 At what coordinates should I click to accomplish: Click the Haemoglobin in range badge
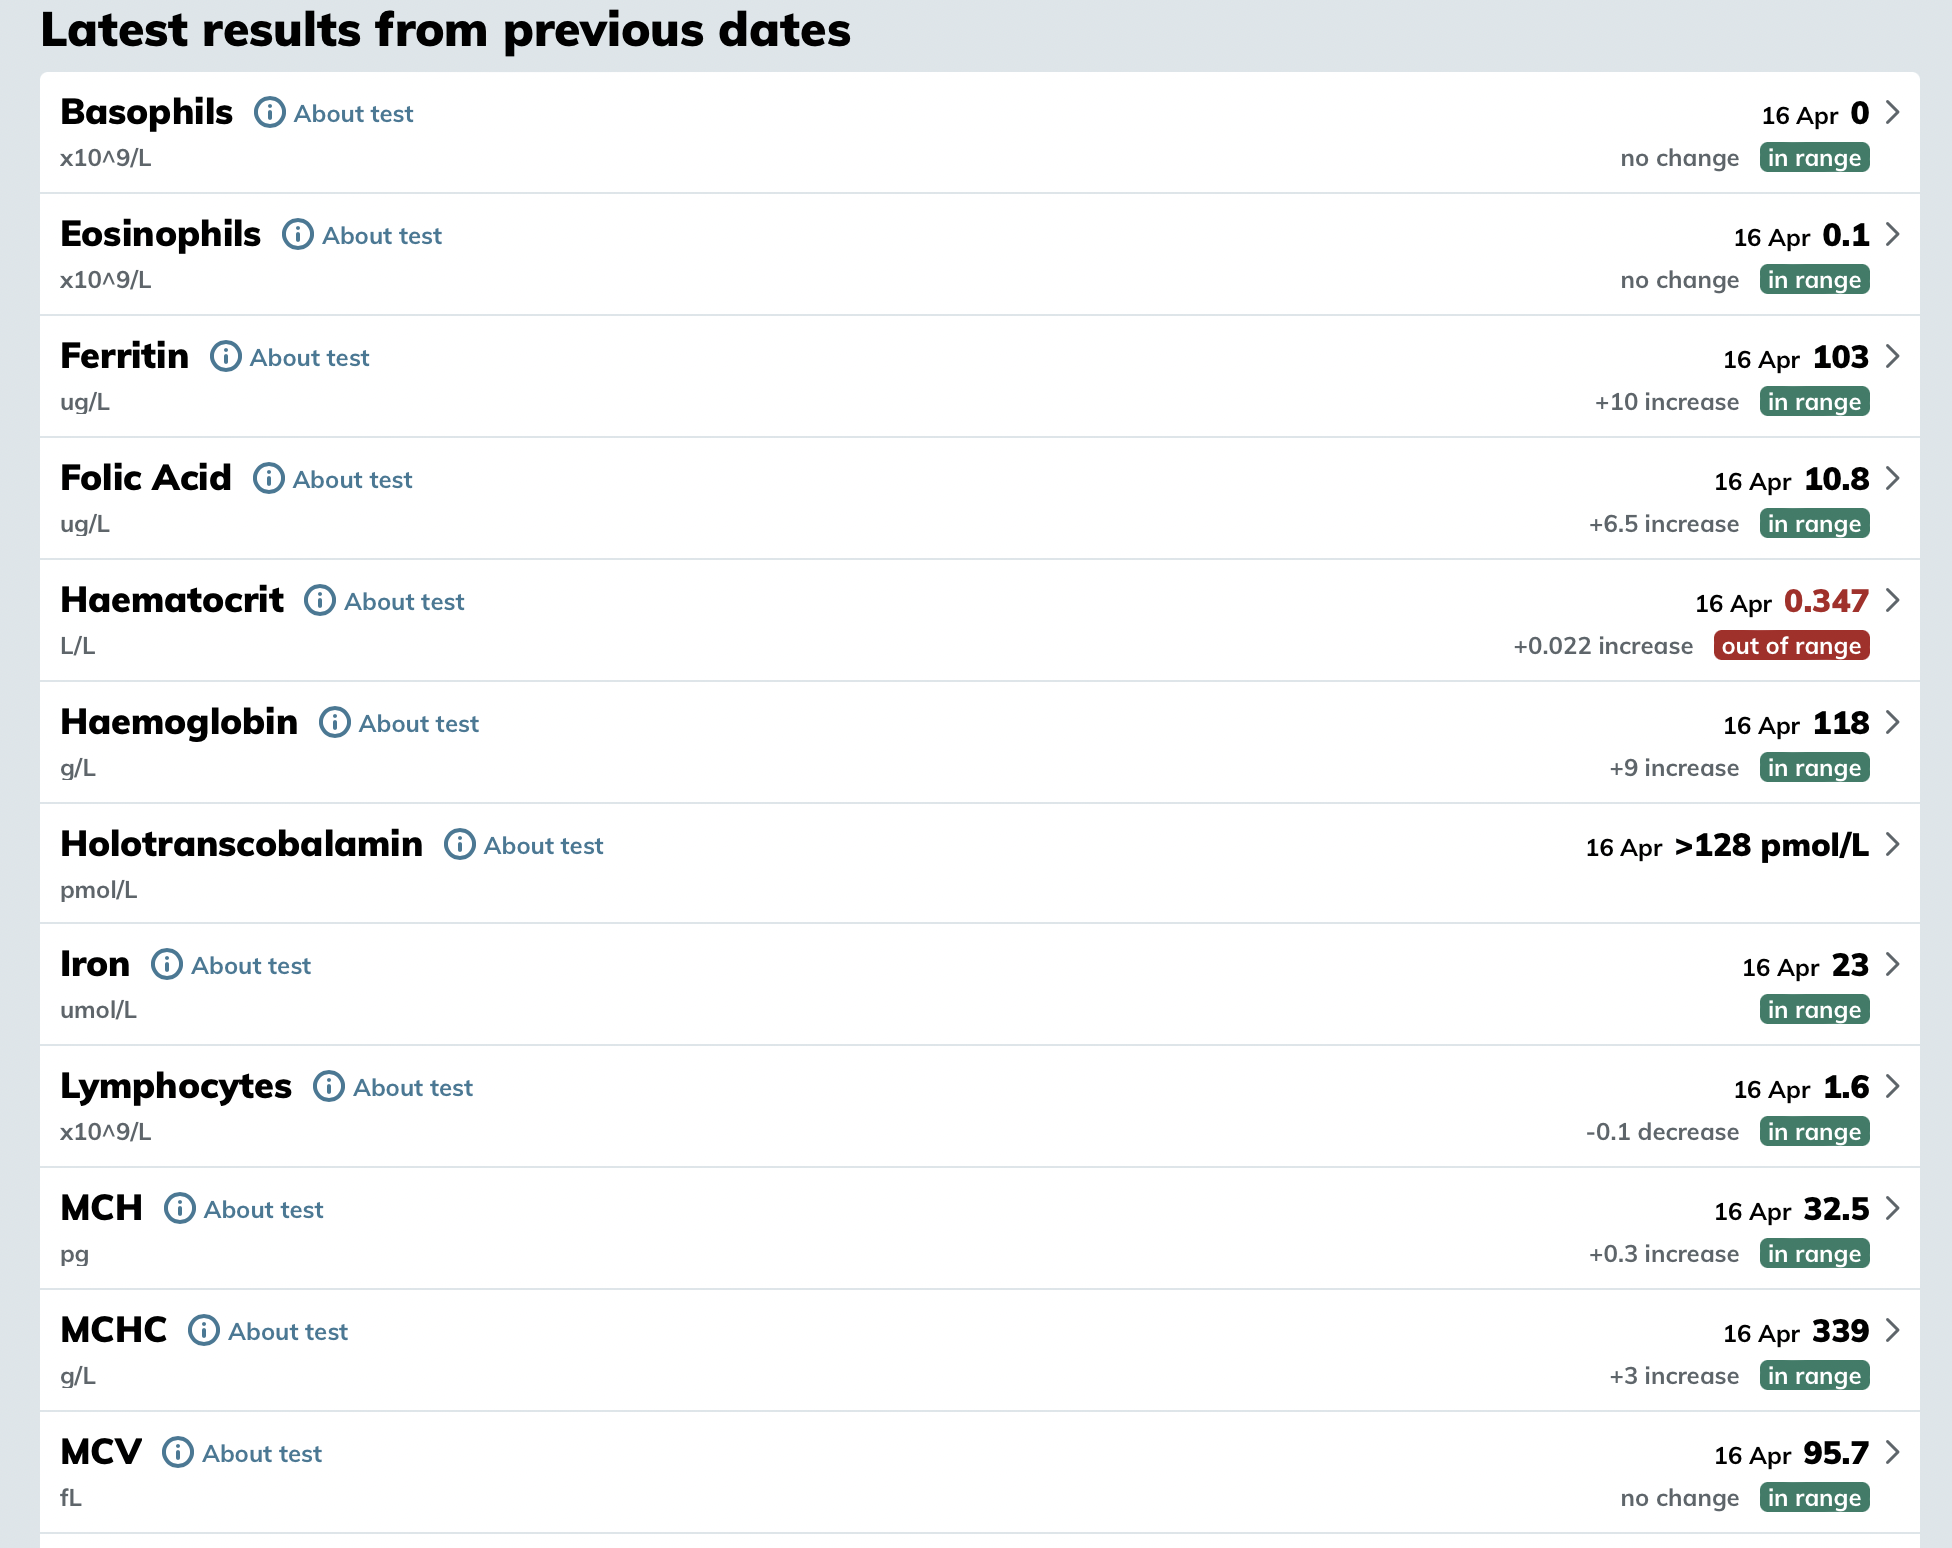1814,768
